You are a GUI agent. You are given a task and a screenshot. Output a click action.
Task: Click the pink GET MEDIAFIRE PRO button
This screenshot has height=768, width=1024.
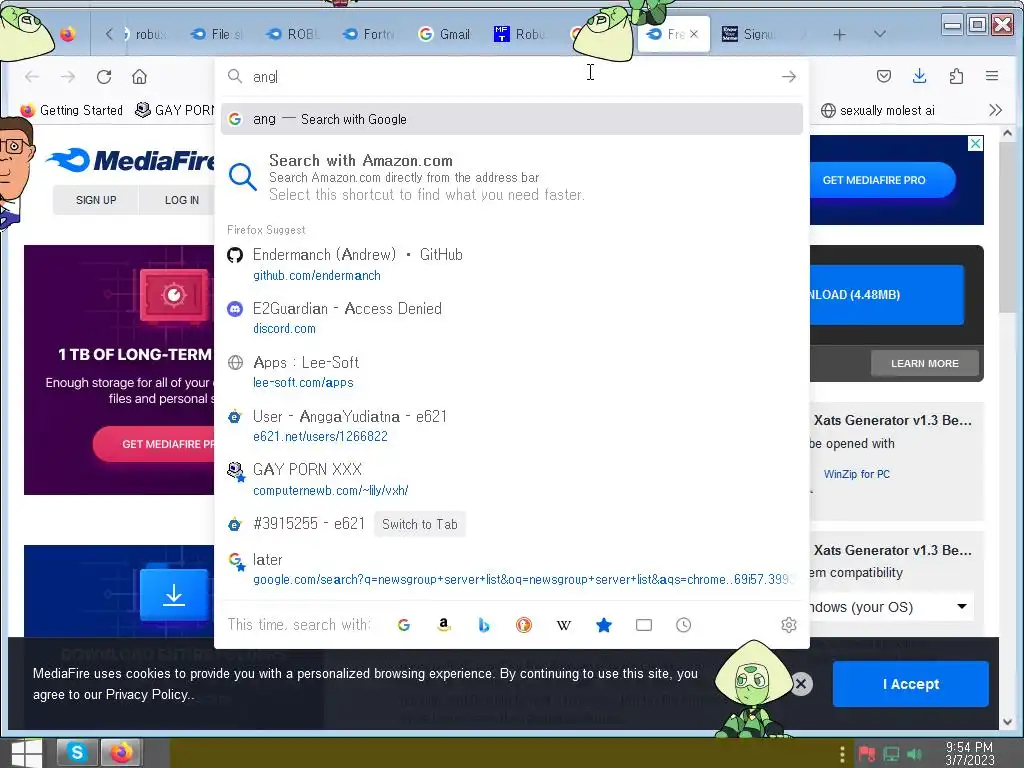155,444
